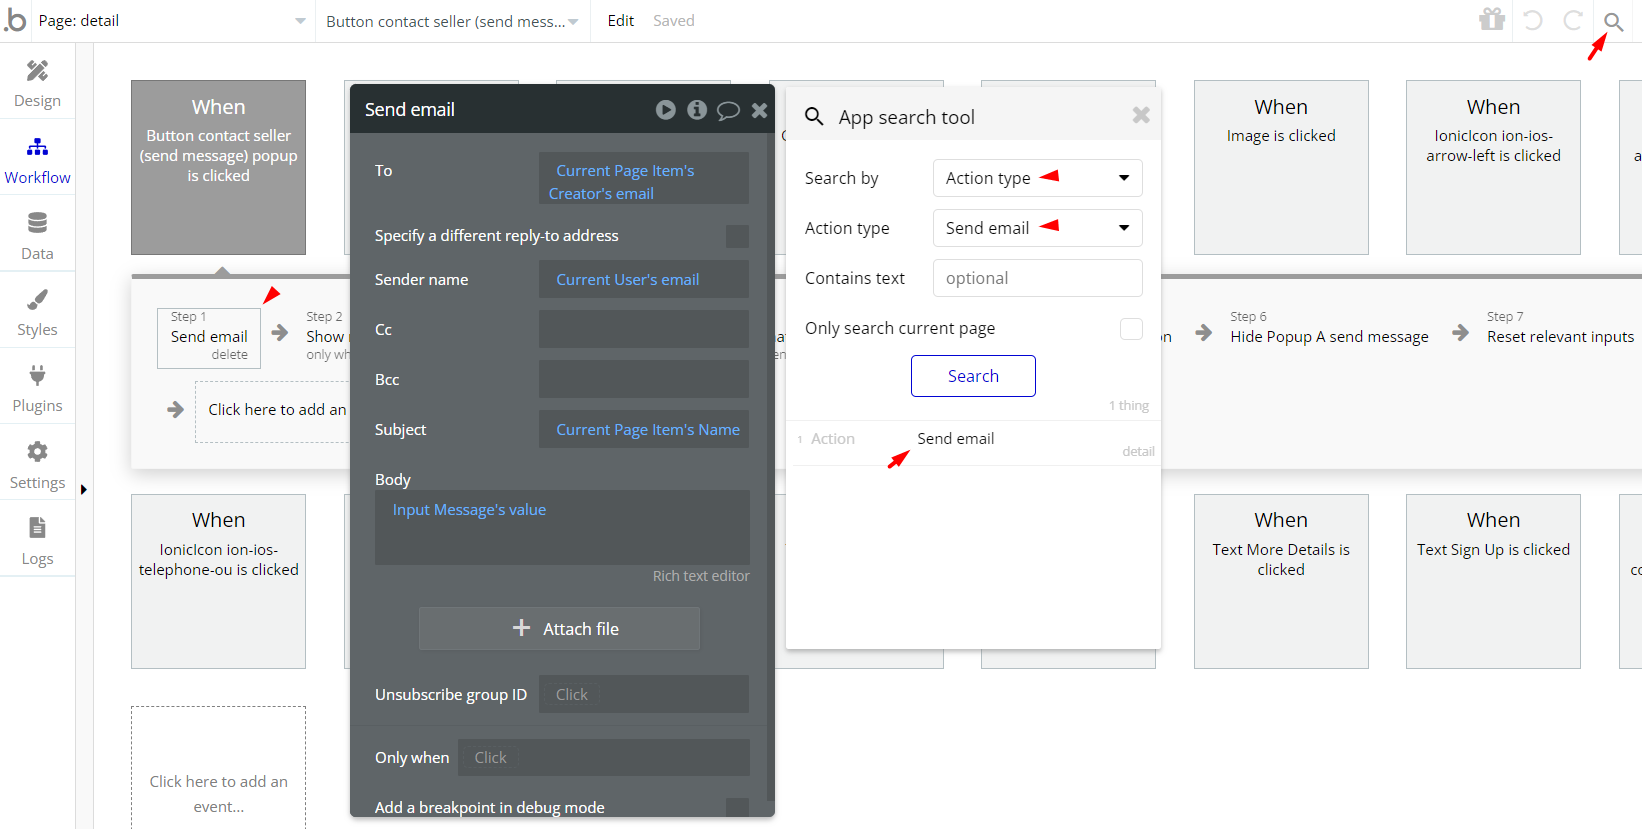This screenshot has height=829, width=1642.
Task: Select the Send email search result
Action: pyautogui.click(x=955, y=439)
